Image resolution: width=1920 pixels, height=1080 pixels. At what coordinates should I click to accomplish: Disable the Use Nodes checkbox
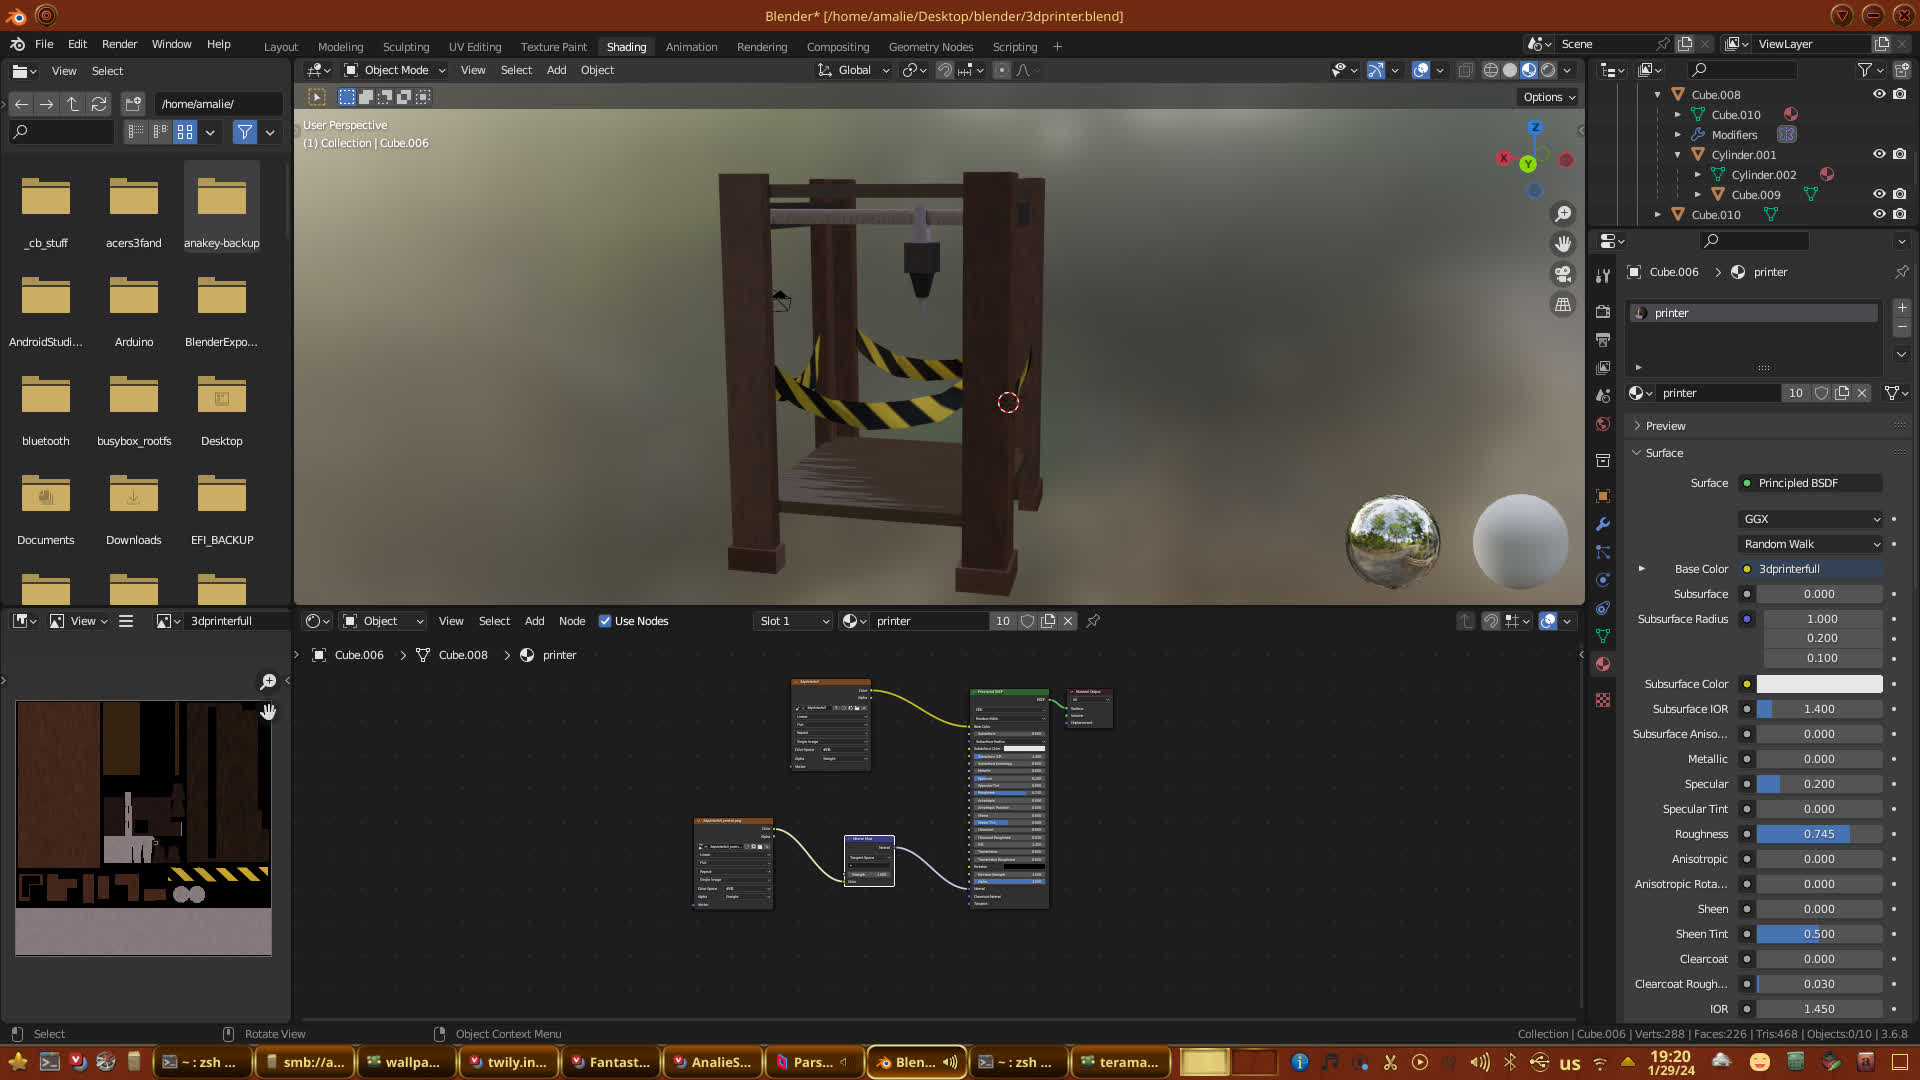point(605,621)
